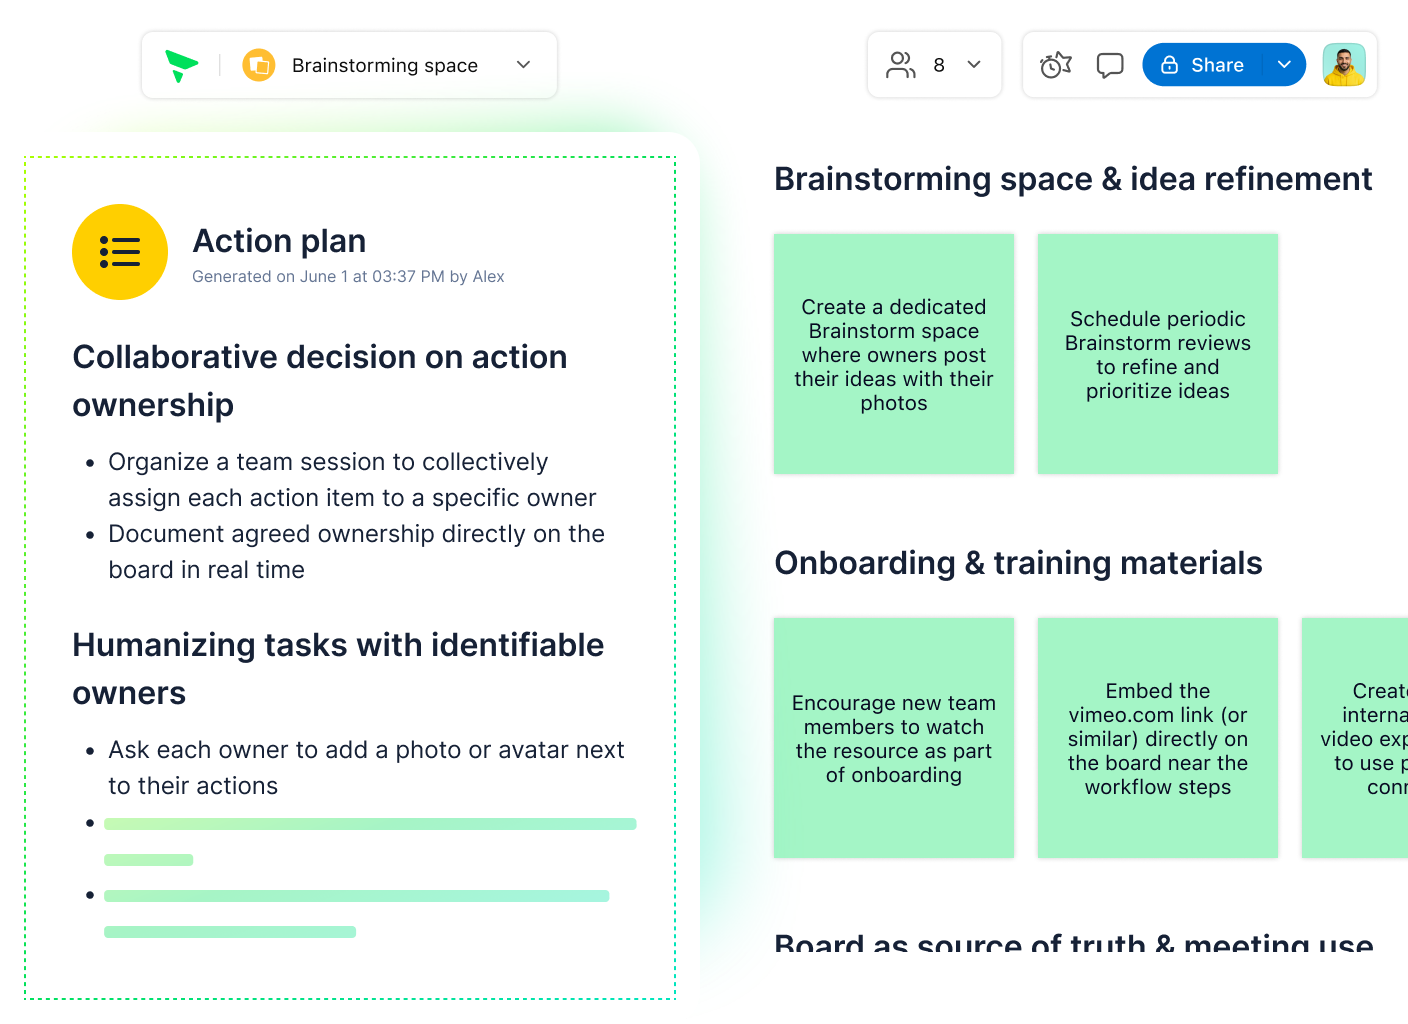Open the user profile avatar

point(1344,65)
